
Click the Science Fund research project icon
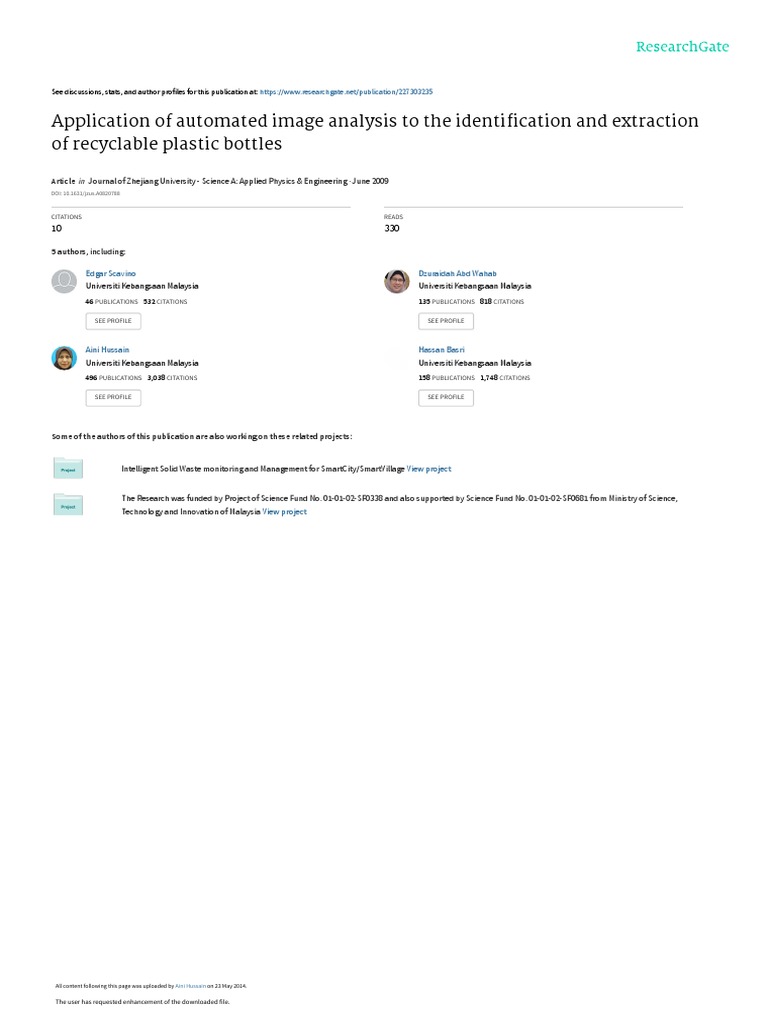pos(68,505)
